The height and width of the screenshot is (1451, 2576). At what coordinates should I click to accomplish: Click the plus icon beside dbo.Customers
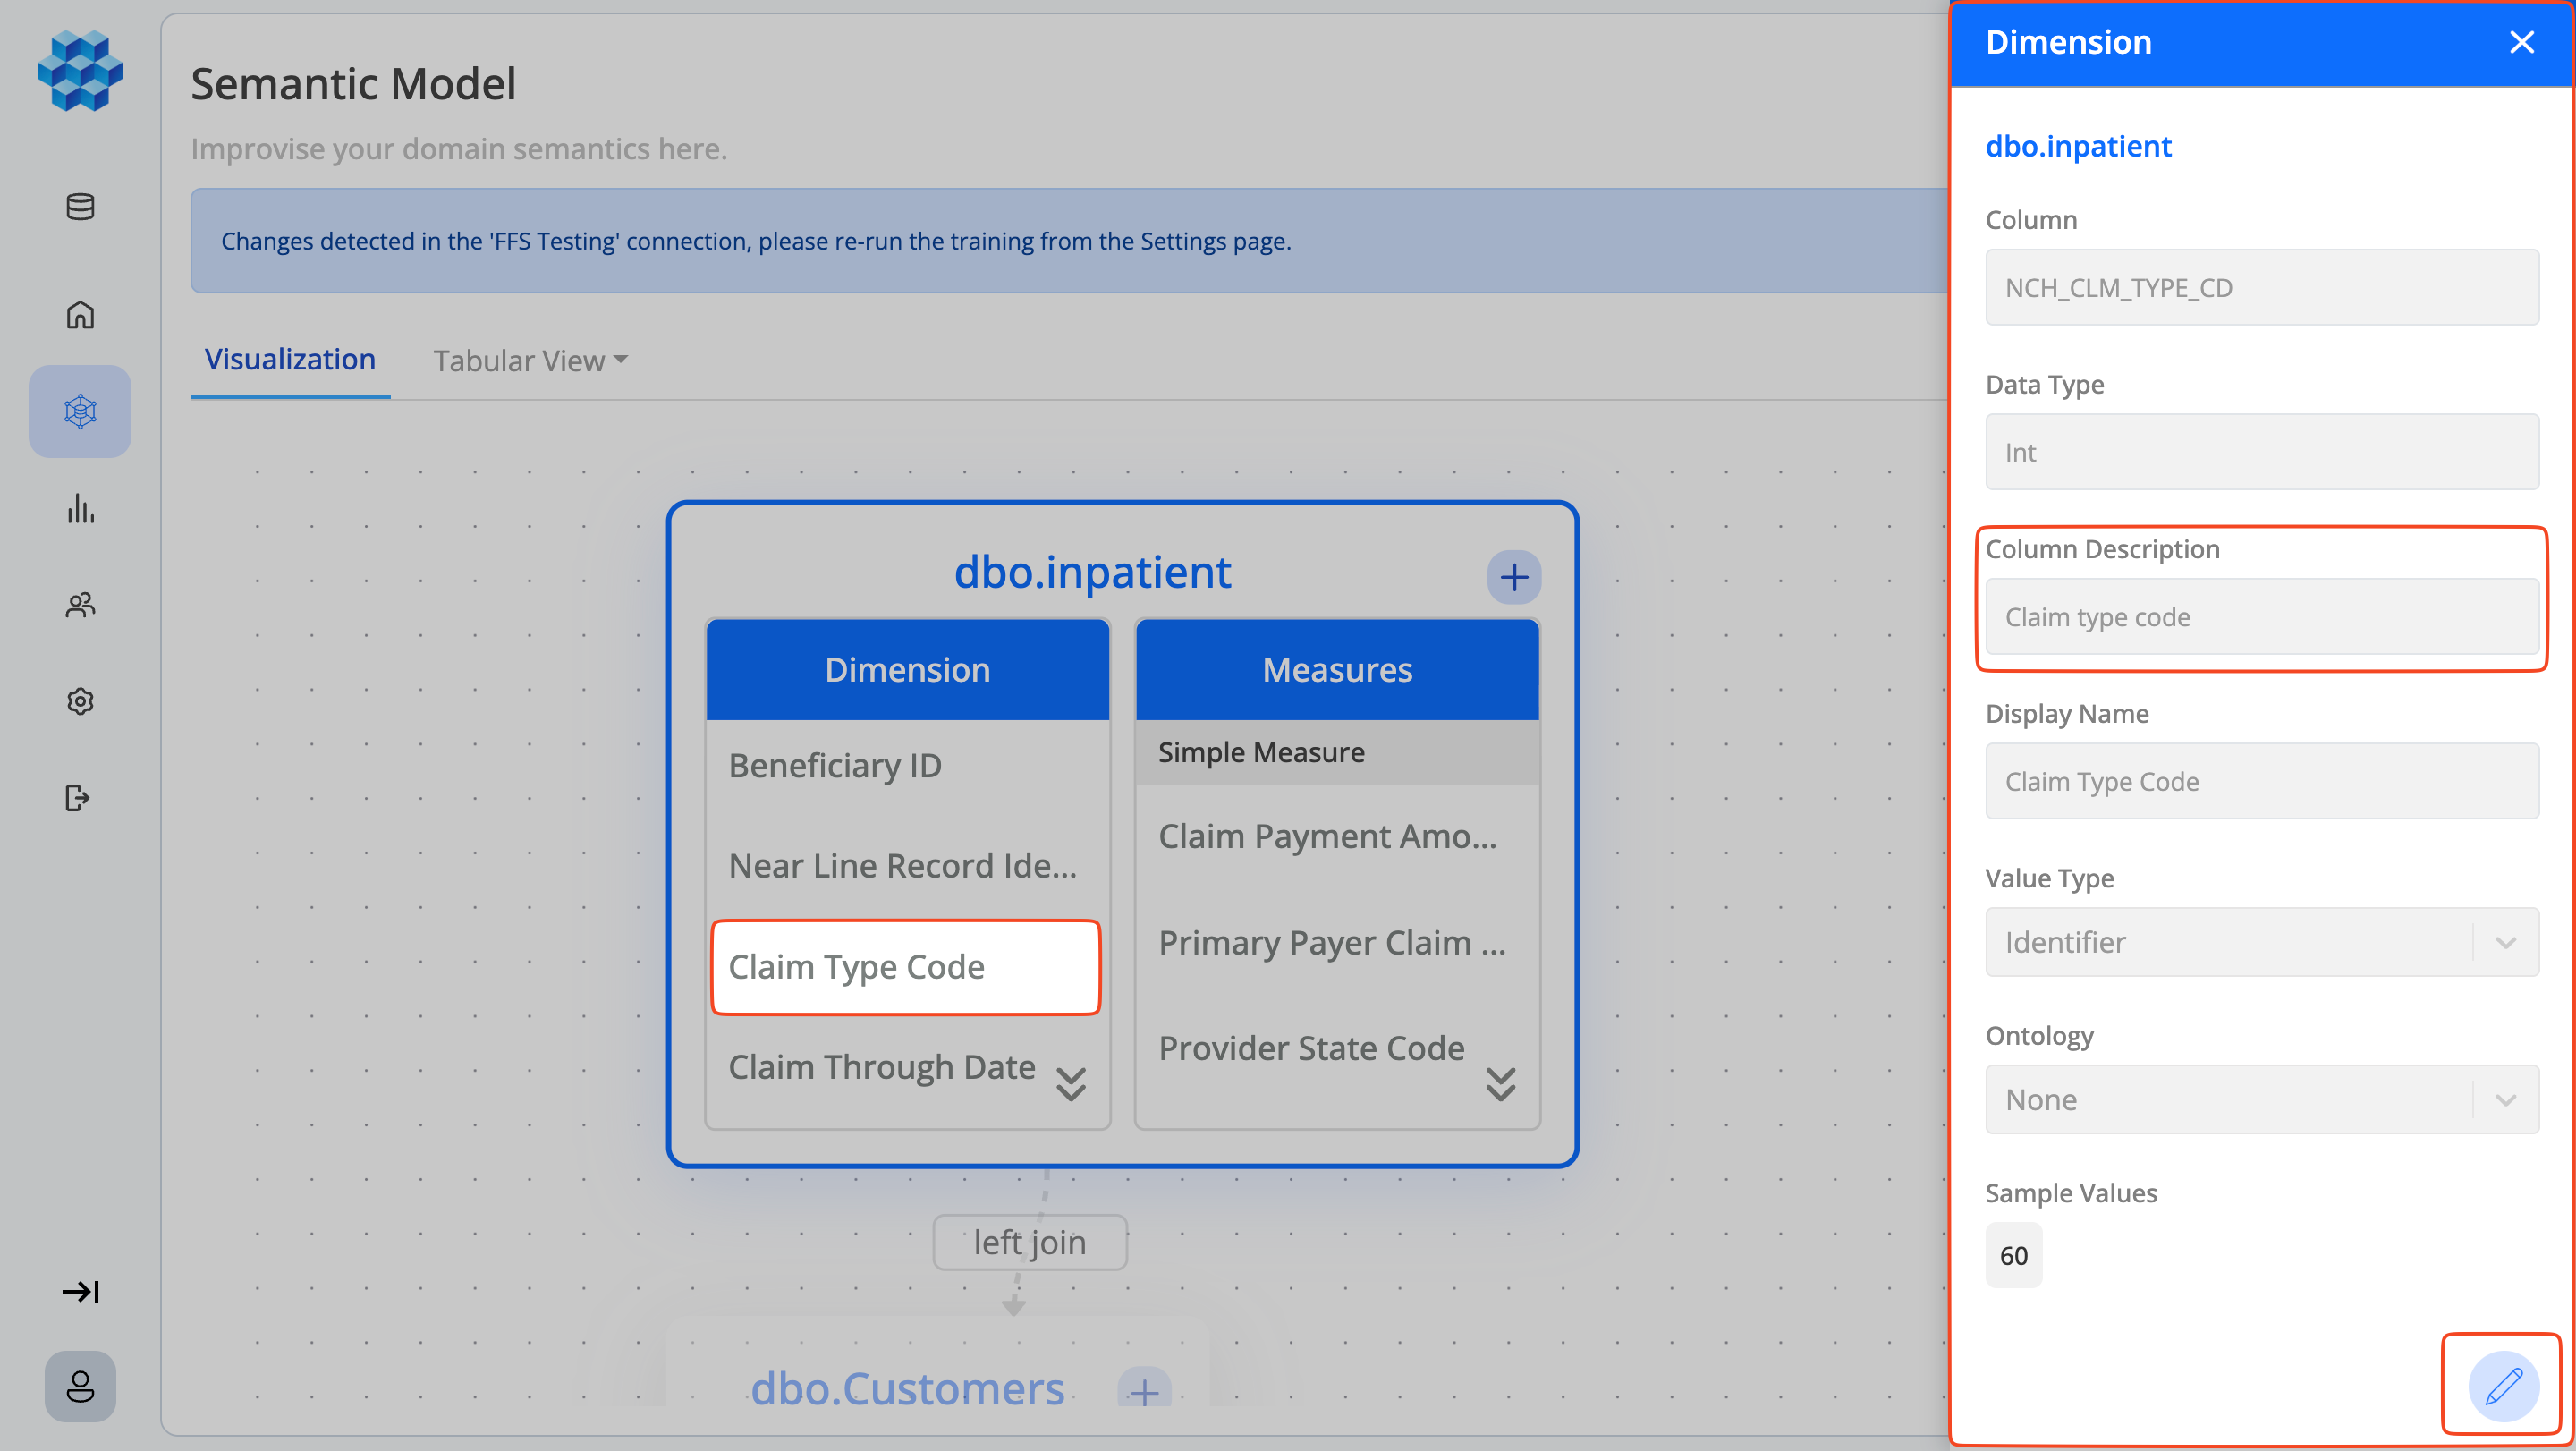1143,1390
